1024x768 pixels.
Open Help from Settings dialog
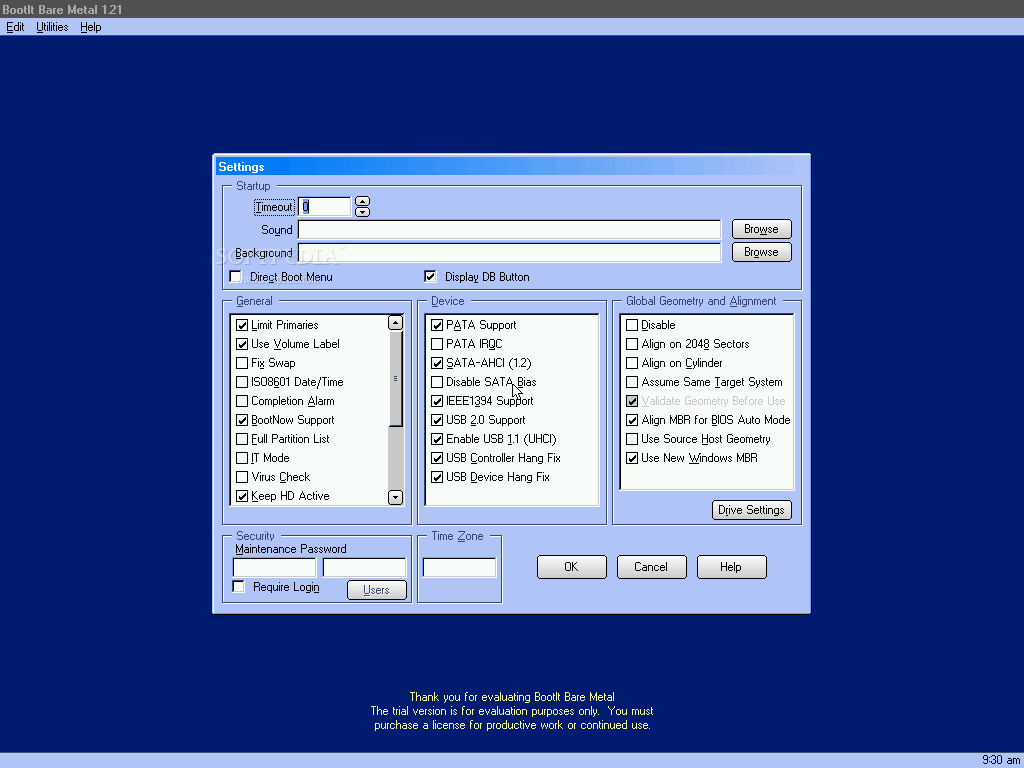tap(731, 567)
